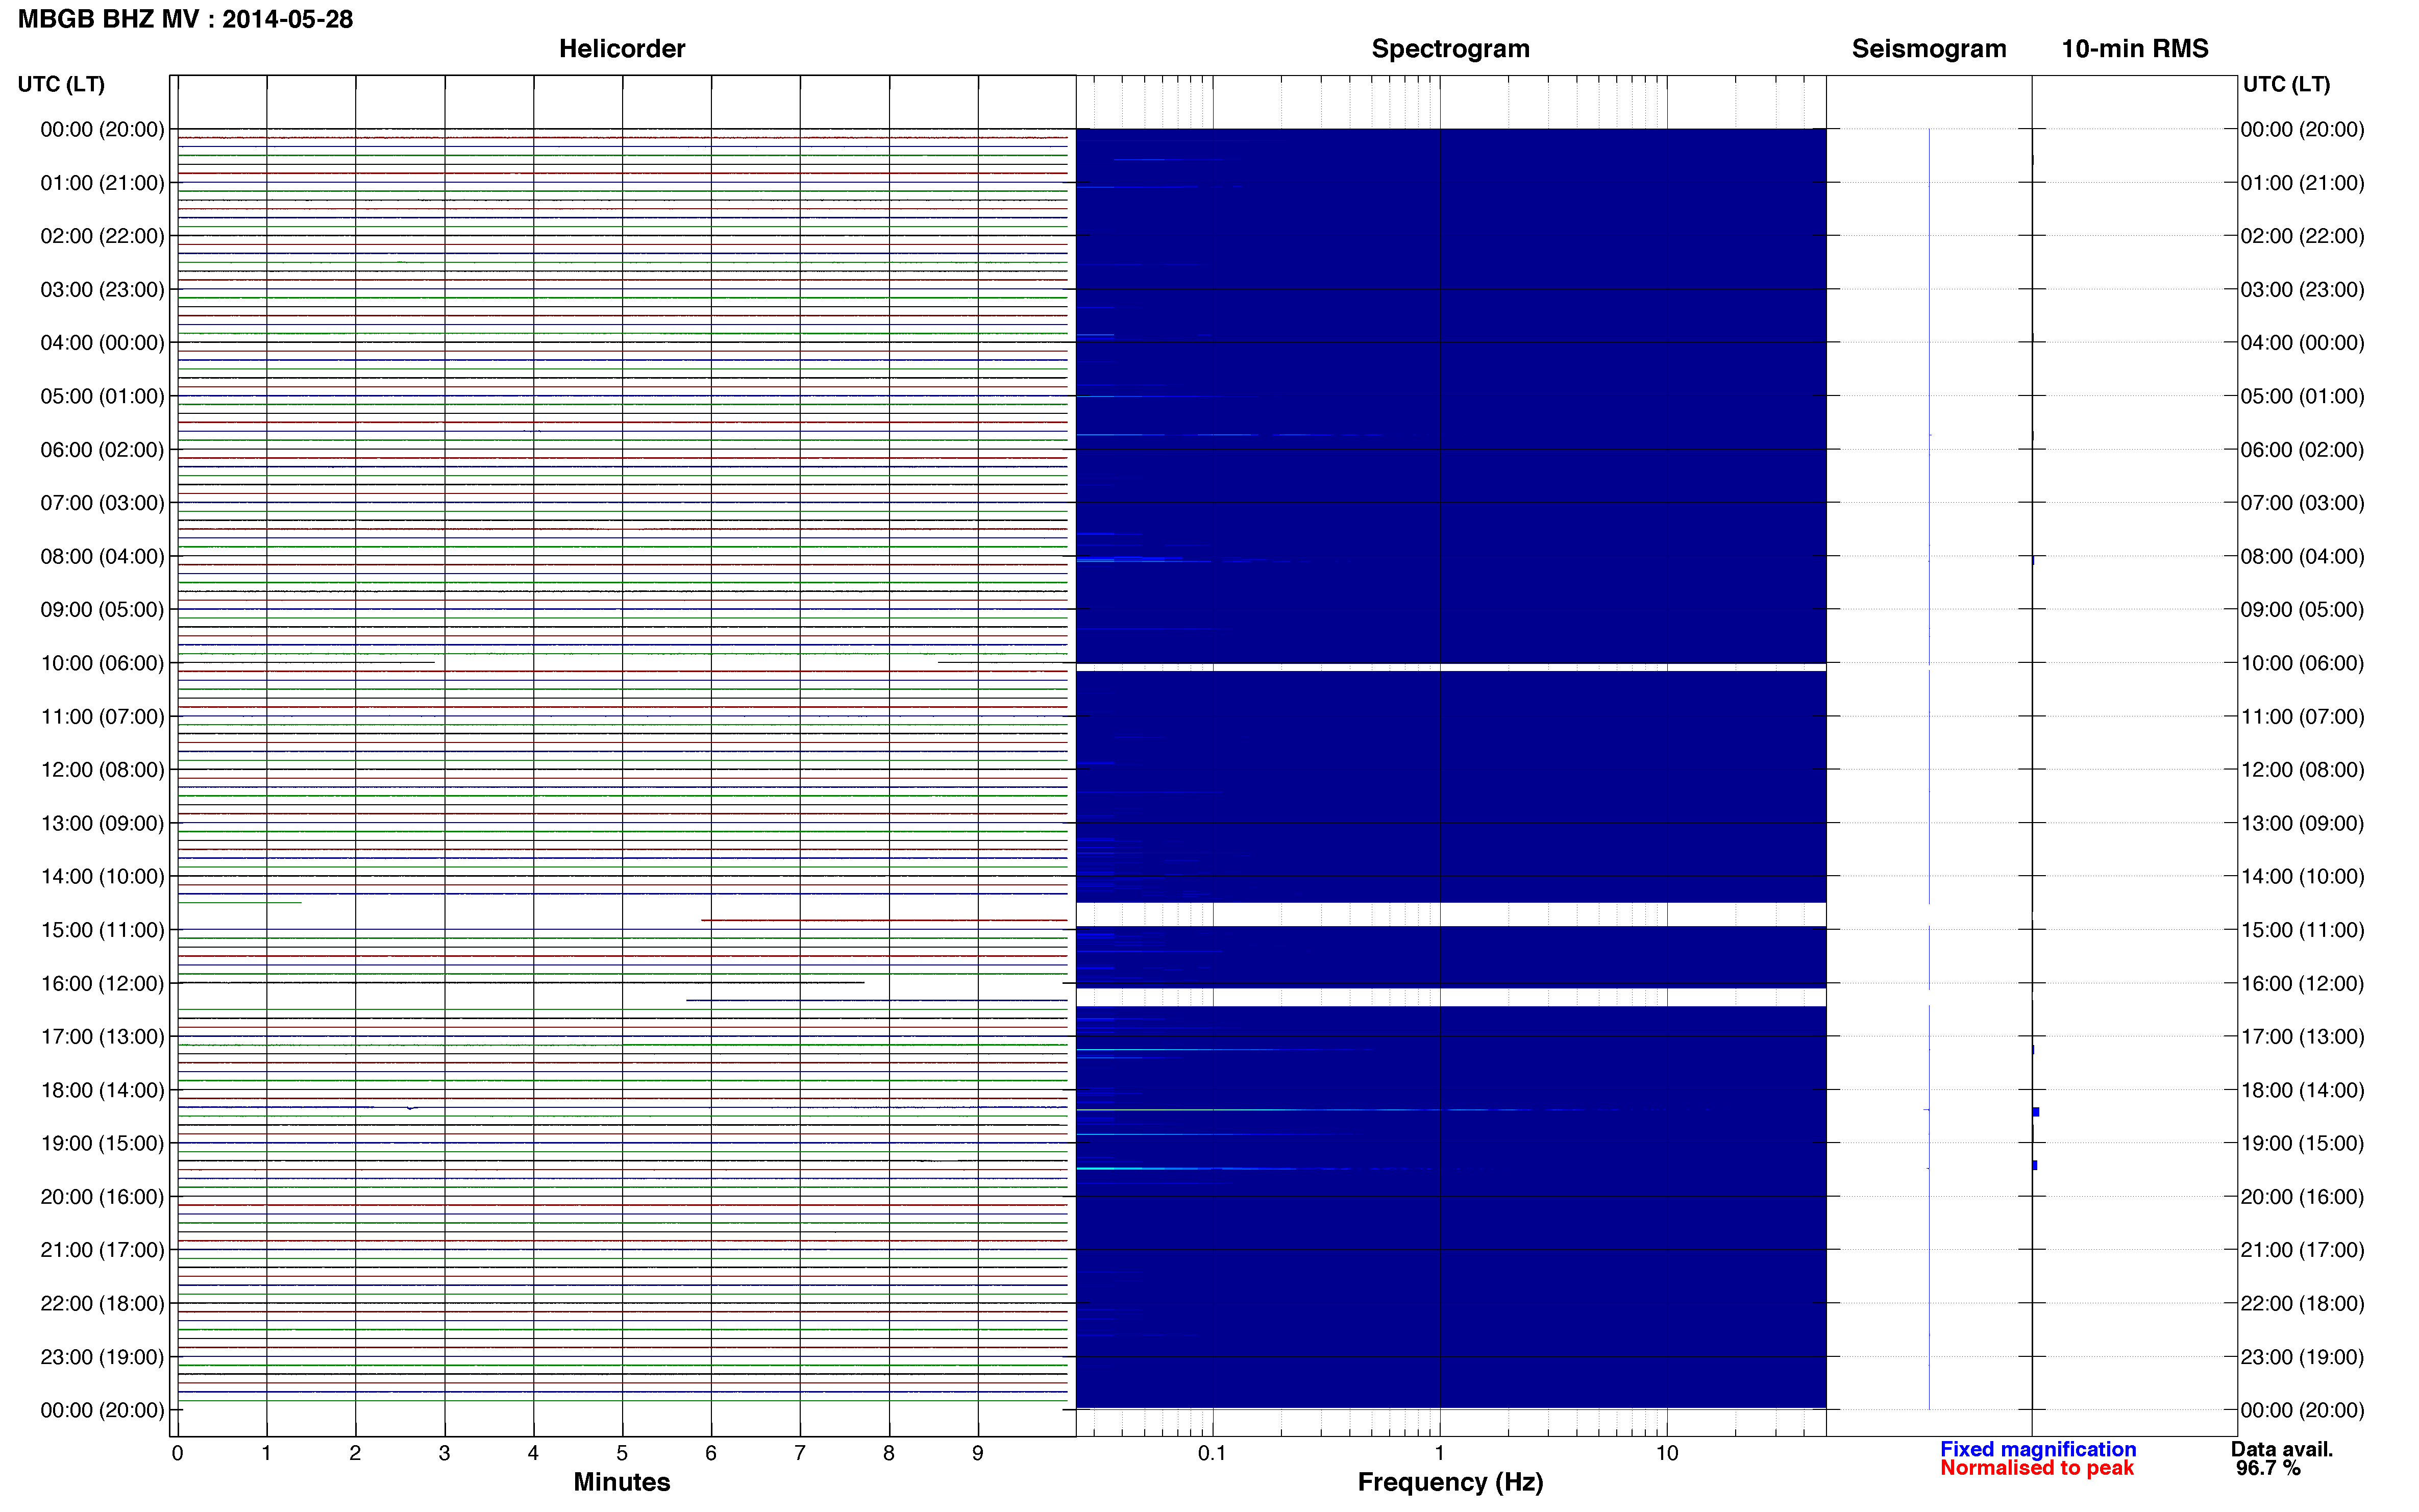Click the right 'UTC (LT)' axis label
The width and height of the screenshot is (2419, 1512).
[2286, 84]
